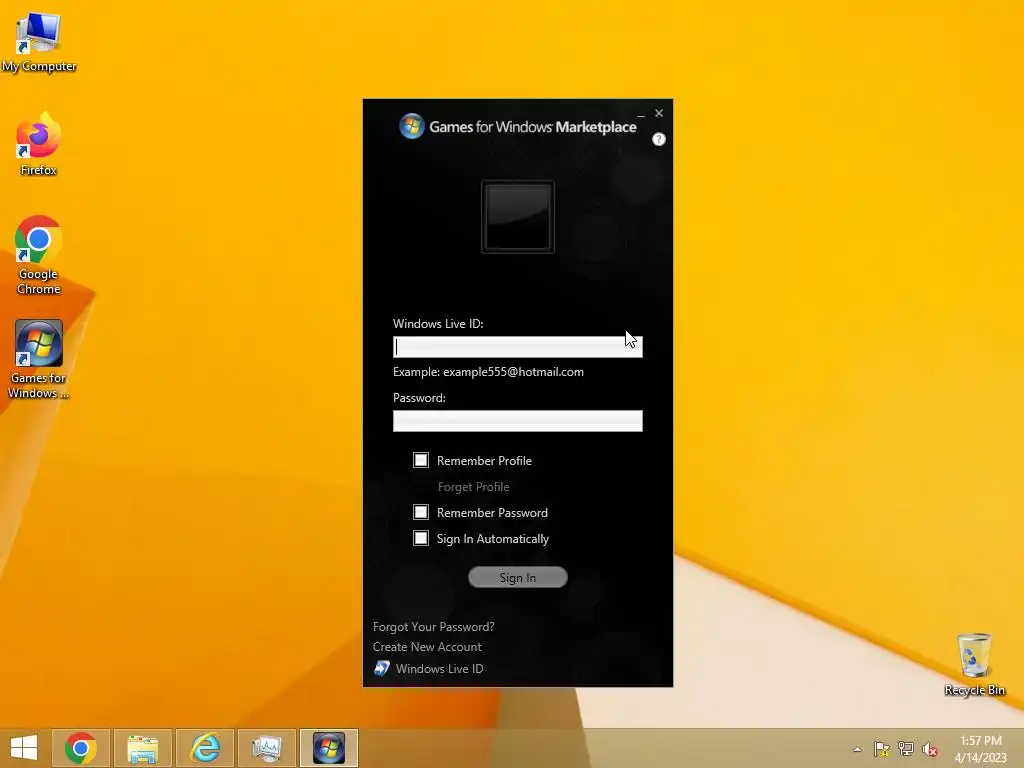
Task: Click the Windows Live ID footer link
Action: tap(440, 669)
